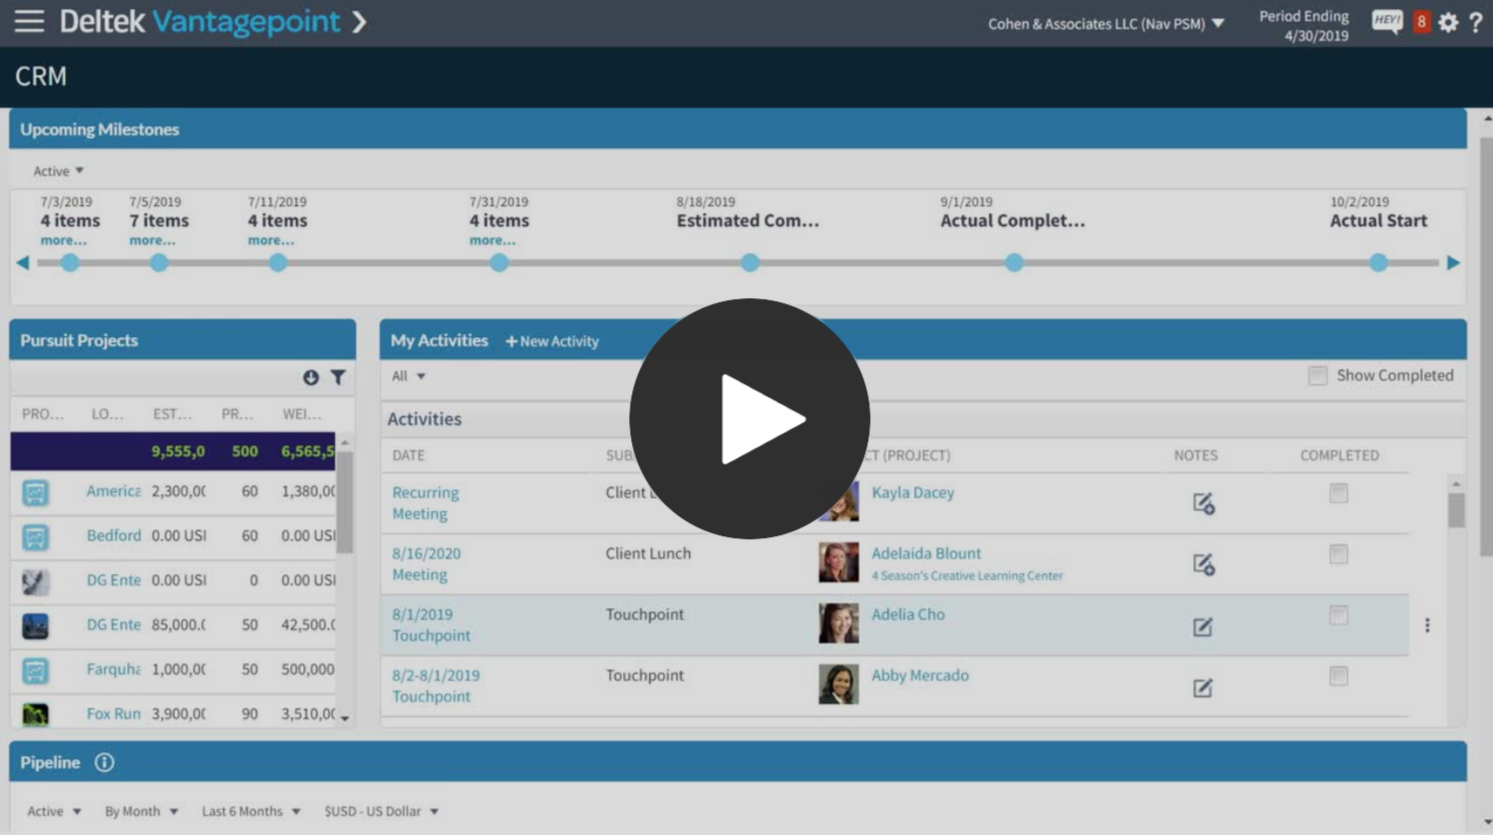Screen dimensions: 1493x835
Task: Open the more options menu for Adelia Cho row
Action: (x=1427, y=625)
